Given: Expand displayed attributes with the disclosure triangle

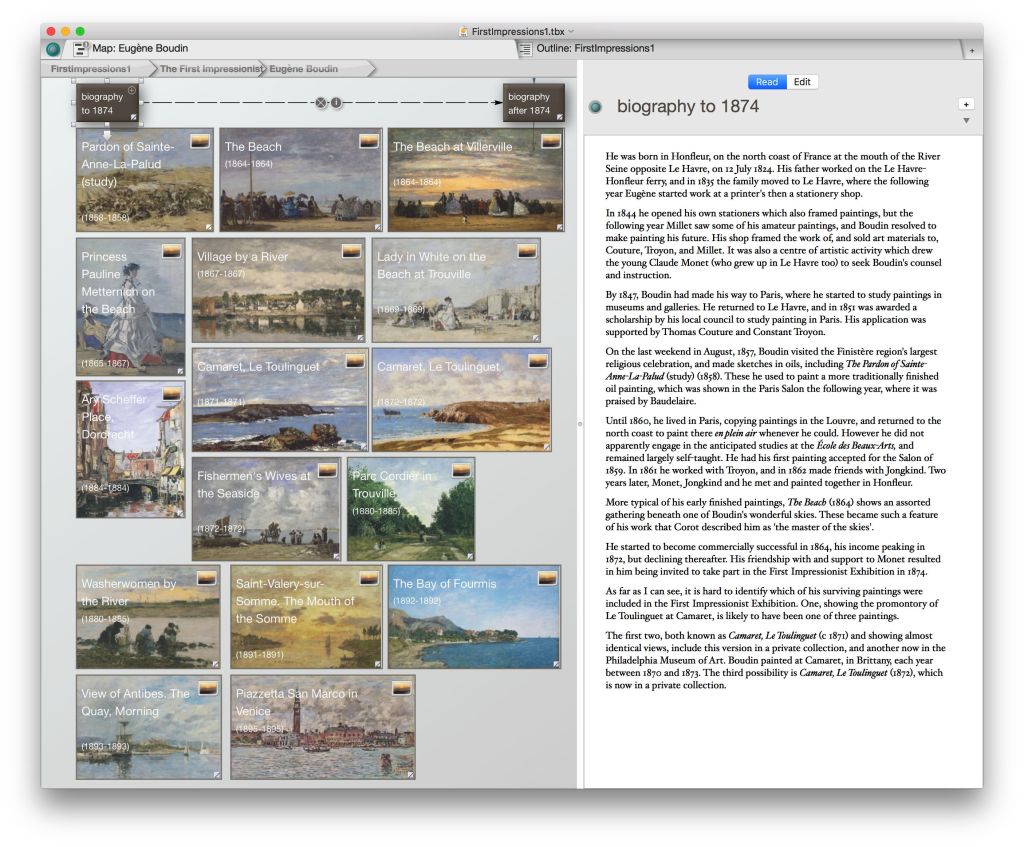Looking at the screenshot, I should pos(966,121).
